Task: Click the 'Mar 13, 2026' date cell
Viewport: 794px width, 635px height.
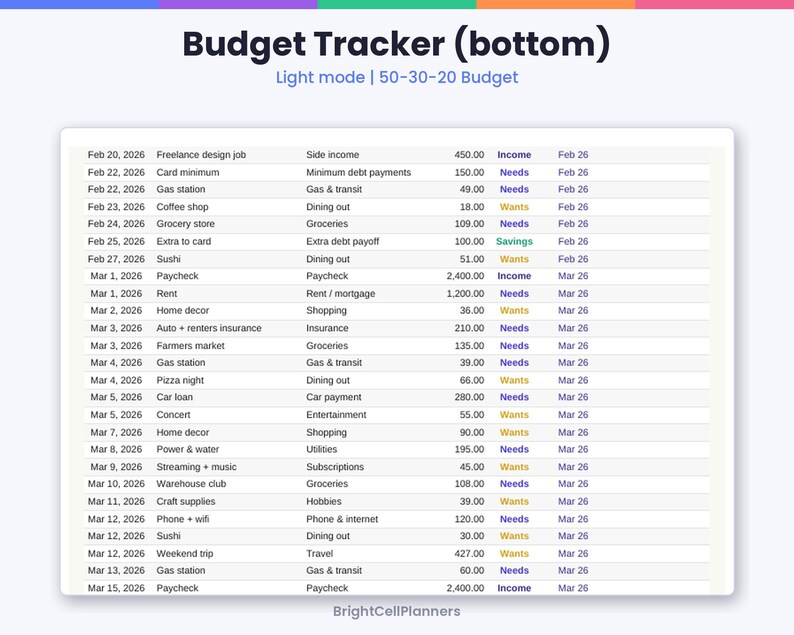Action: tap(116, 570)
